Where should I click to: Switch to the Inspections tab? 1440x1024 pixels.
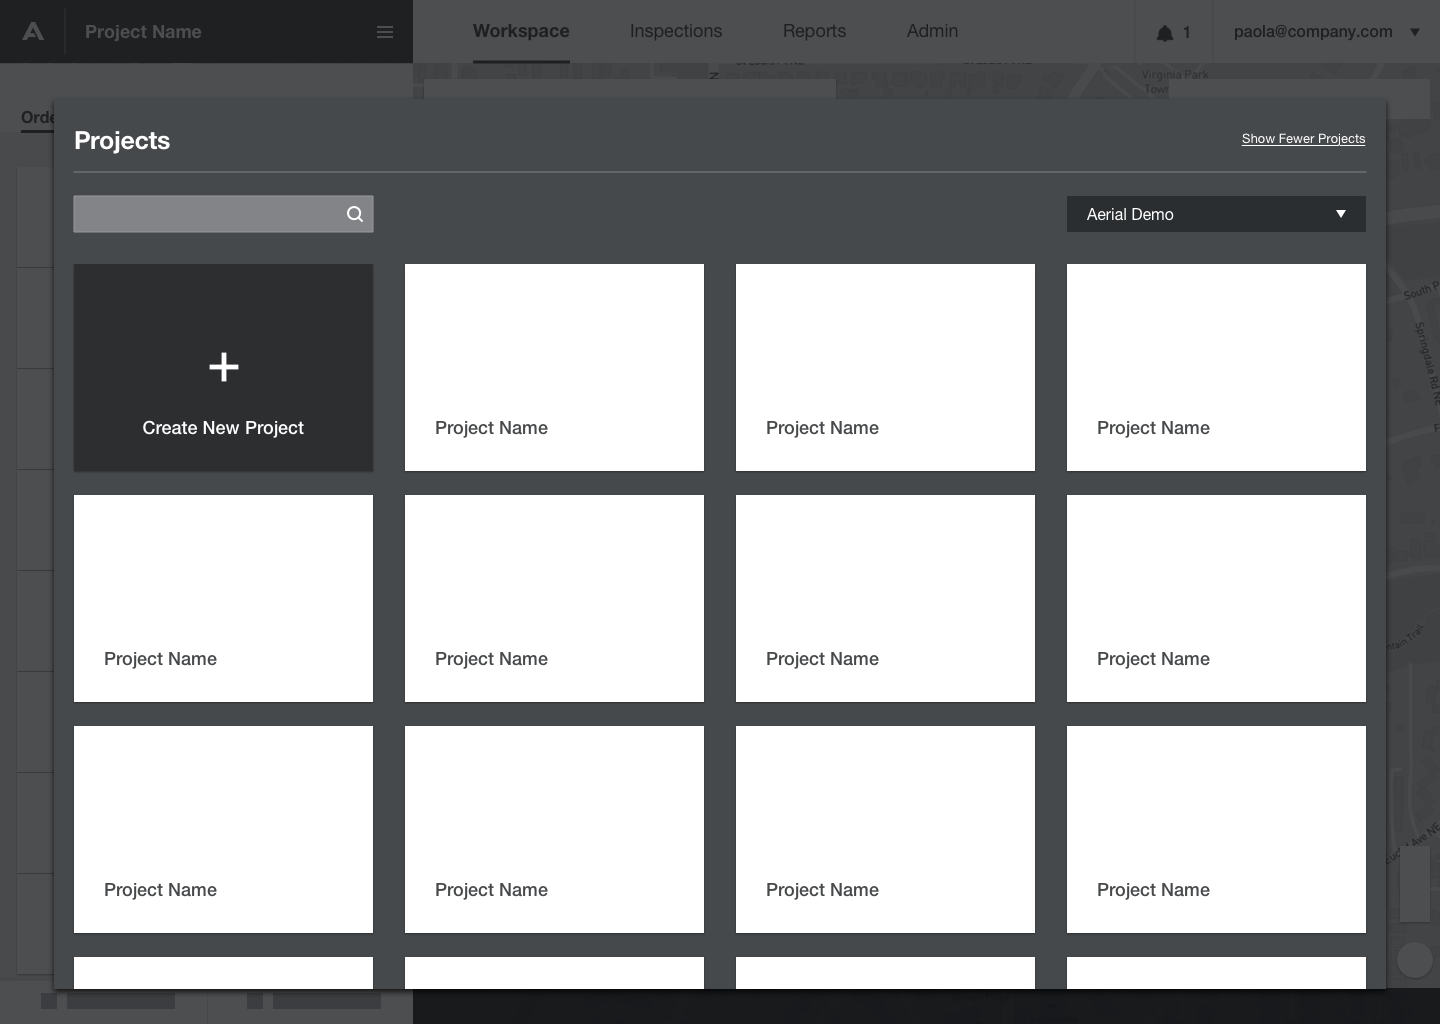pyautogui.click(x=675, y=31)
